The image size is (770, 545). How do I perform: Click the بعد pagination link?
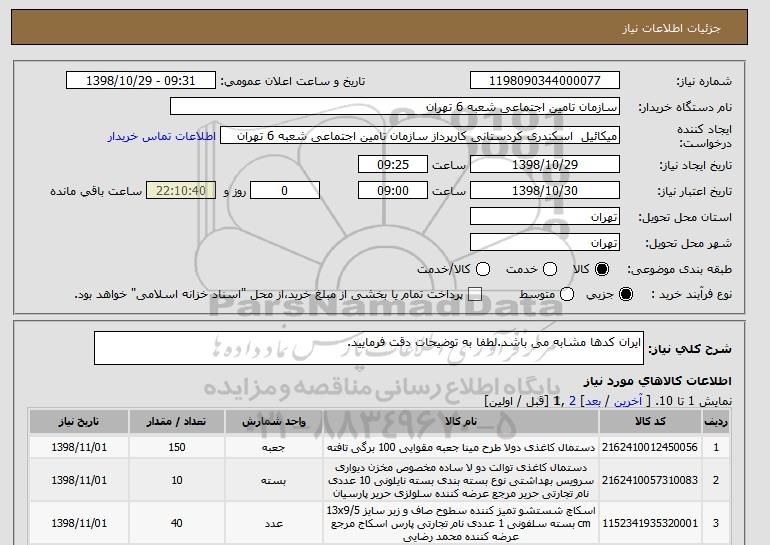593,401
